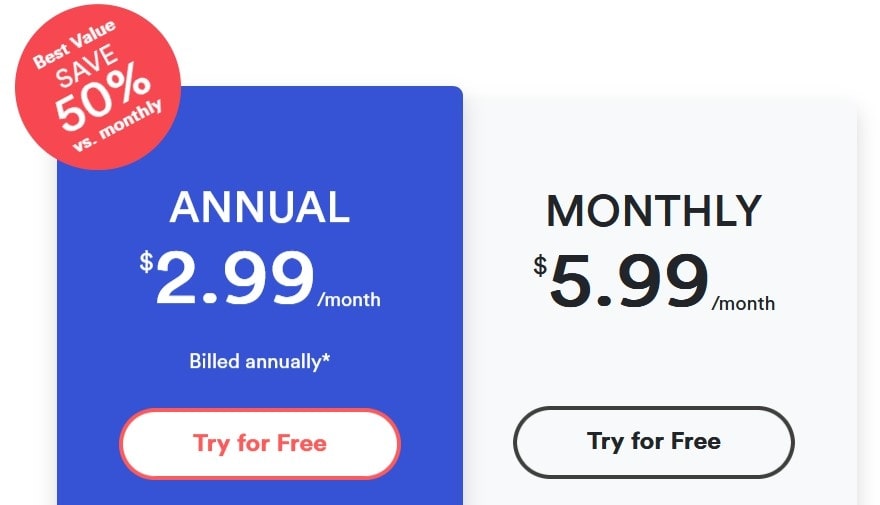This screenshot has width=880, height=505.
Task: Click the red Try for Free button on the Annual plan
Action: (x=260, y=443)
